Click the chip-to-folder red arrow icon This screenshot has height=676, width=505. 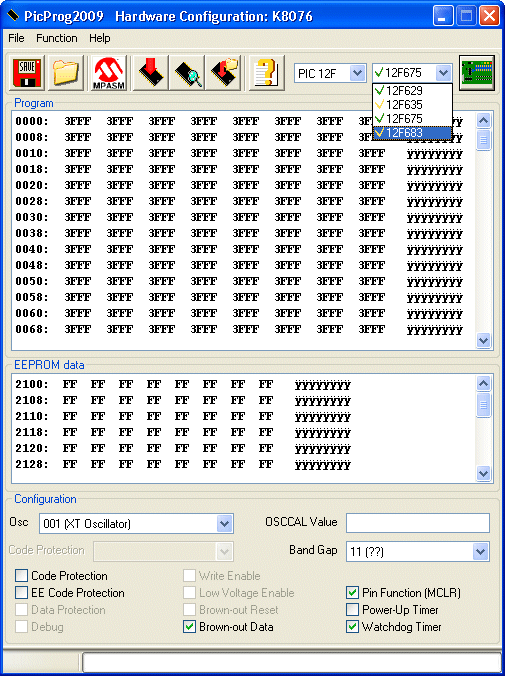[x=223, y=73]
